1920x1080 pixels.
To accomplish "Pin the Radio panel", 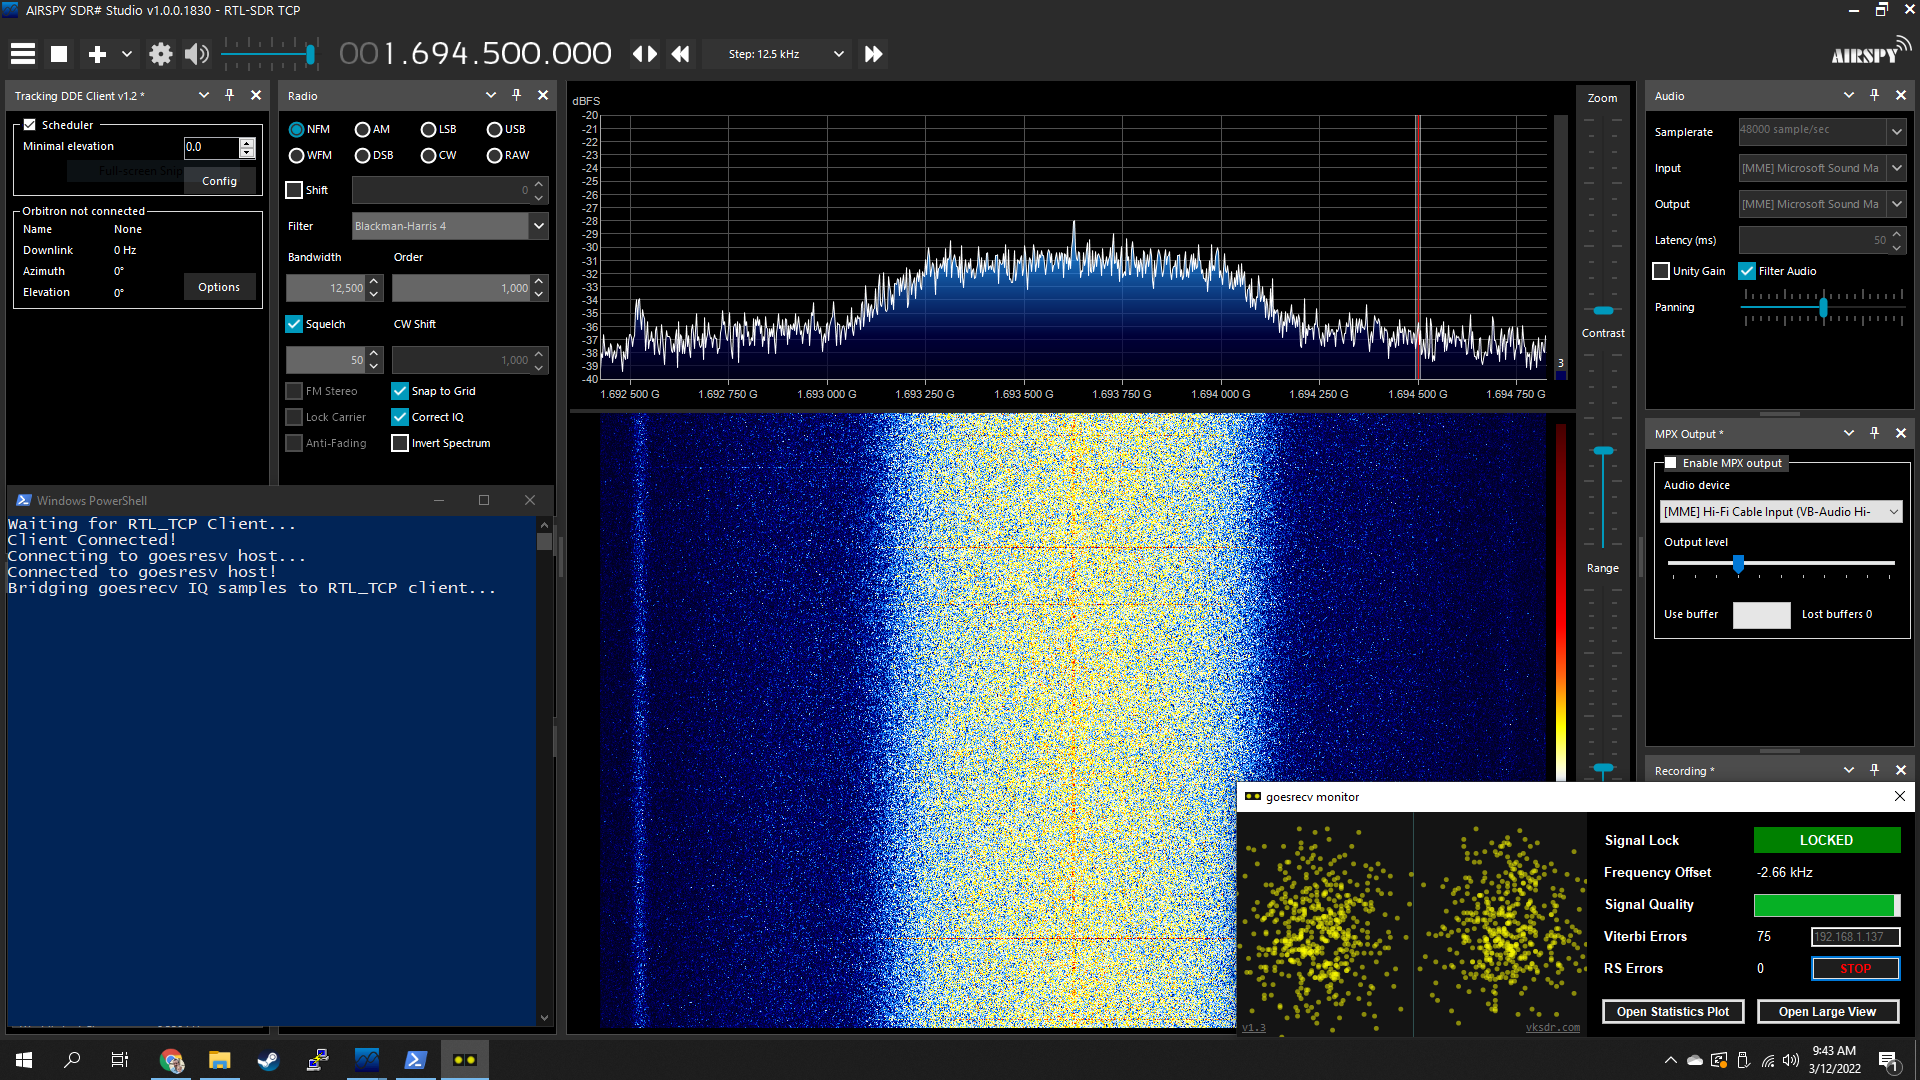I will tap(517, 95).
